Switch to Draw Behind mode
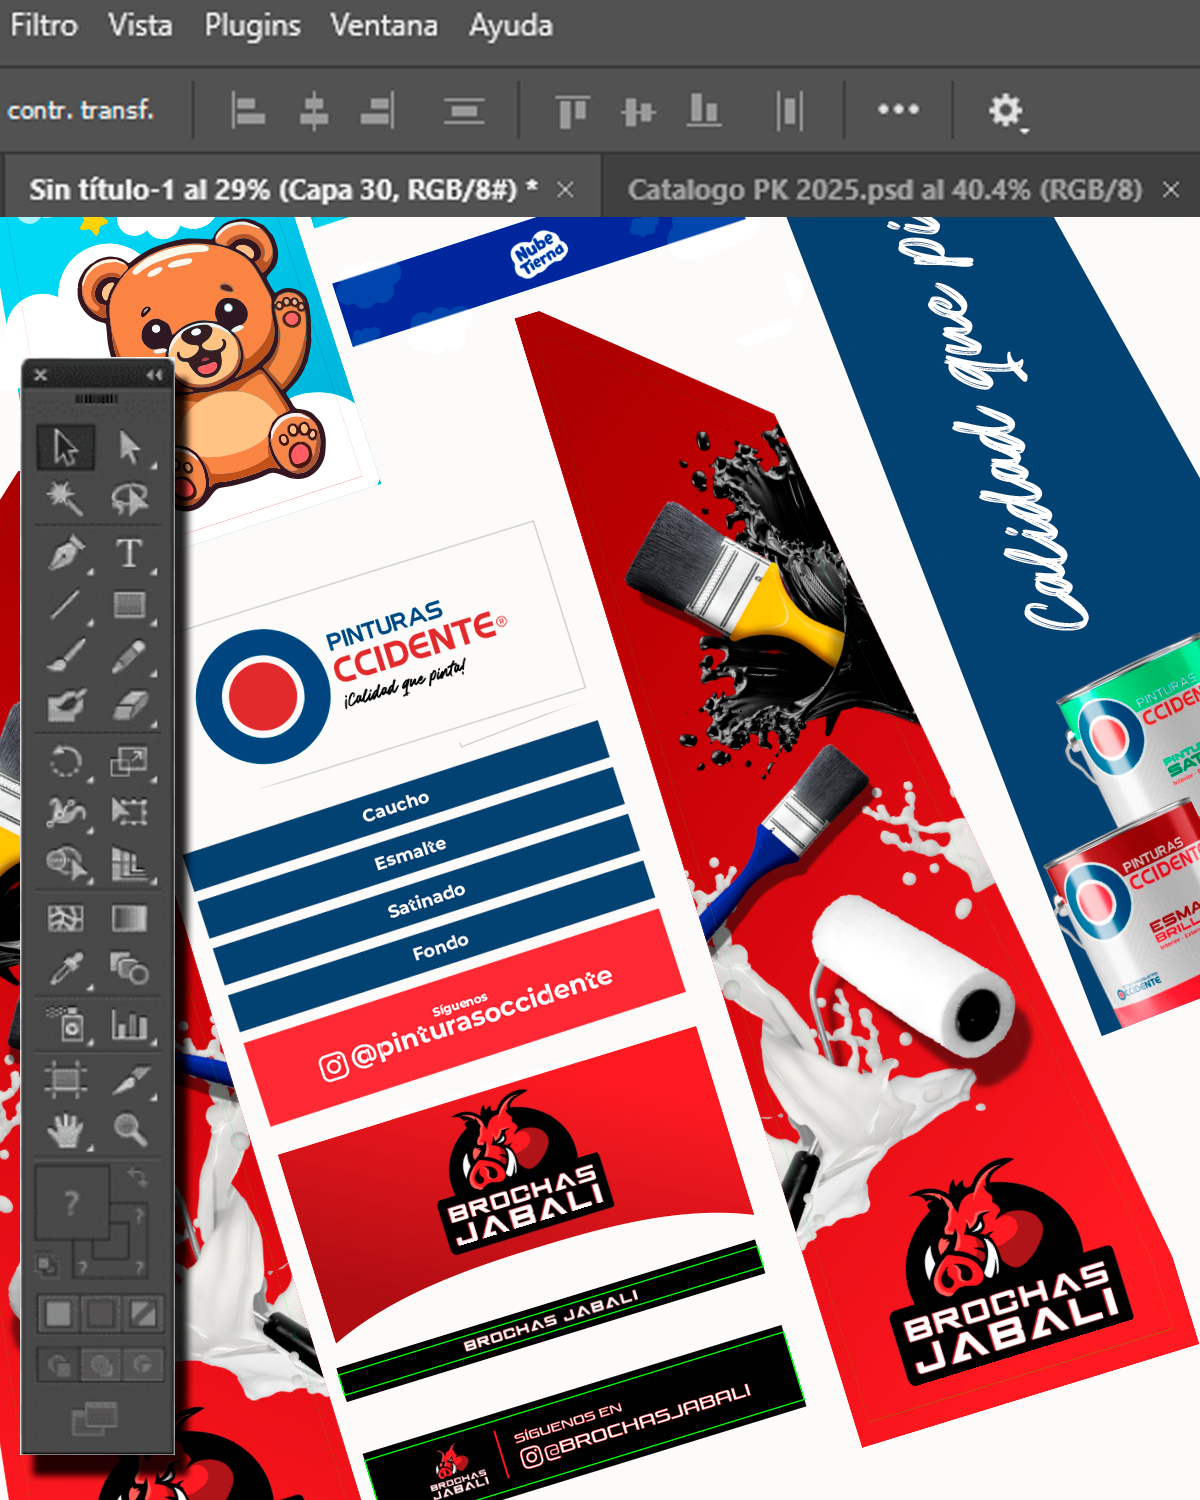 click(100, 1364)
